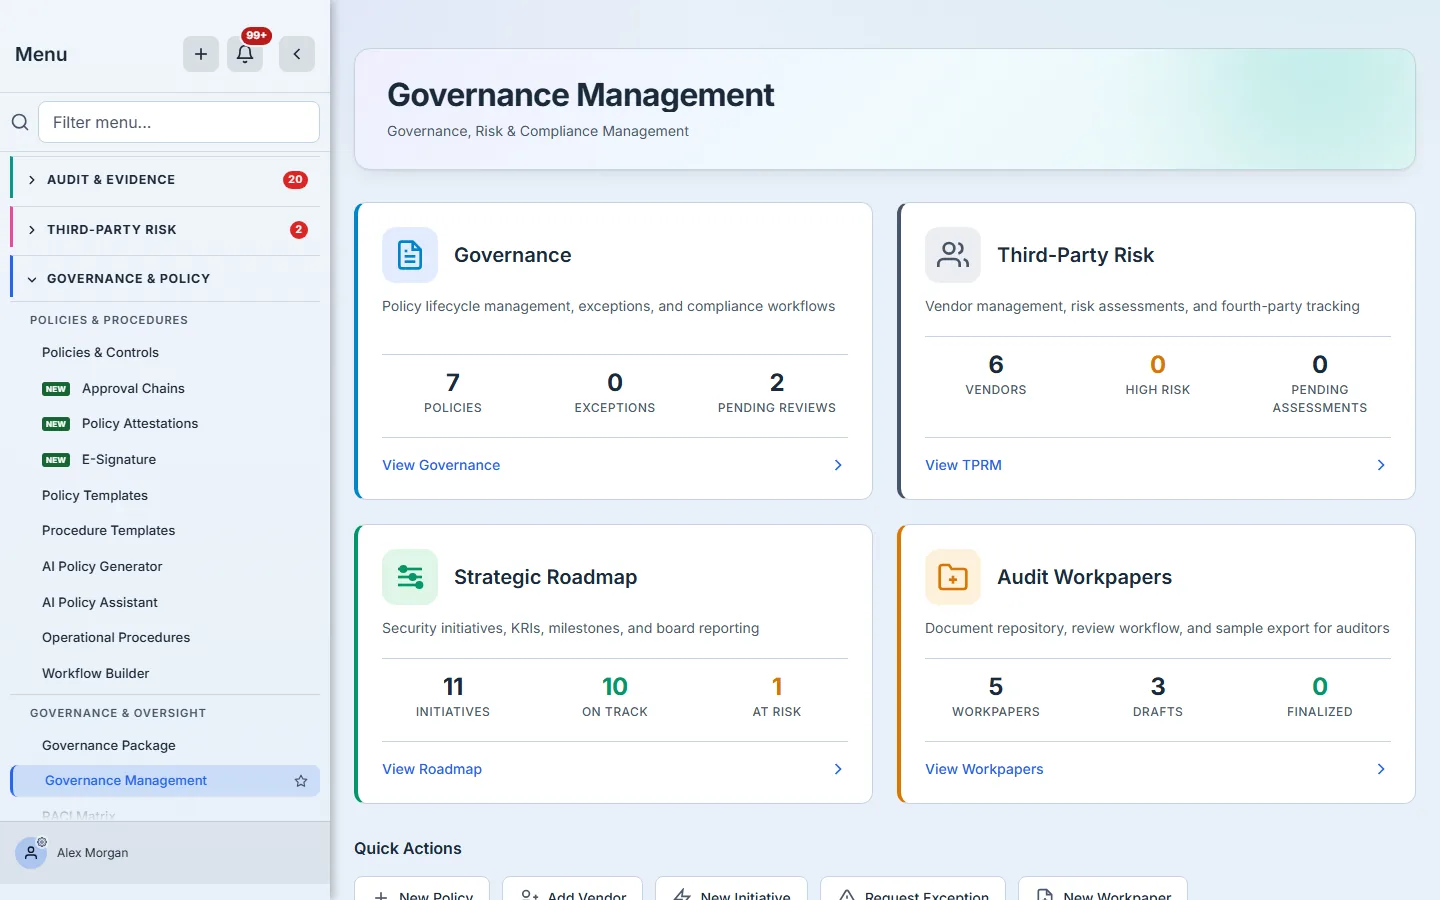Click View TPRM link
Screen dimensions: 1440x900
[x=963, y=465]
